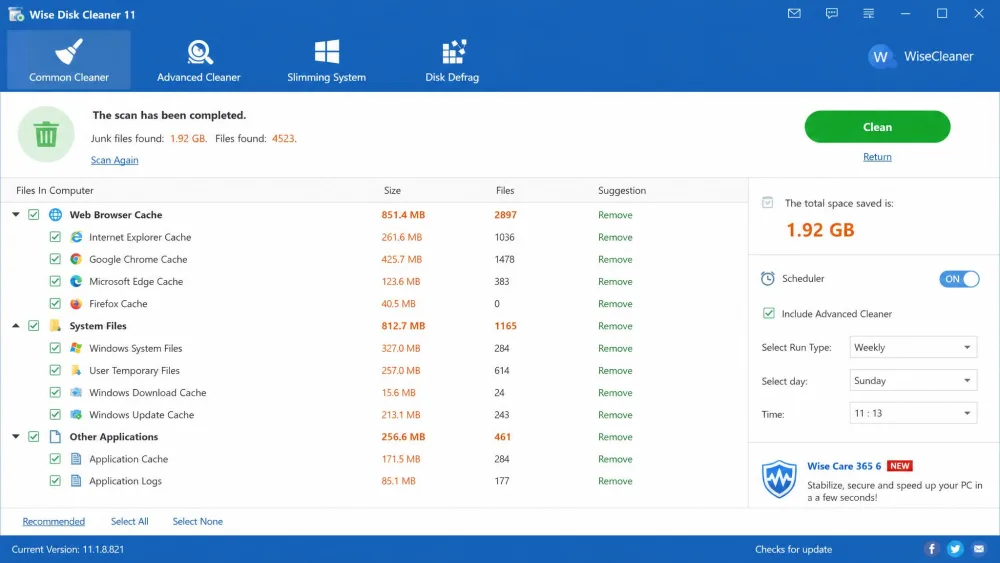
Task: Uncheck the System Files checkbox
Action: [x=34, y=326]
